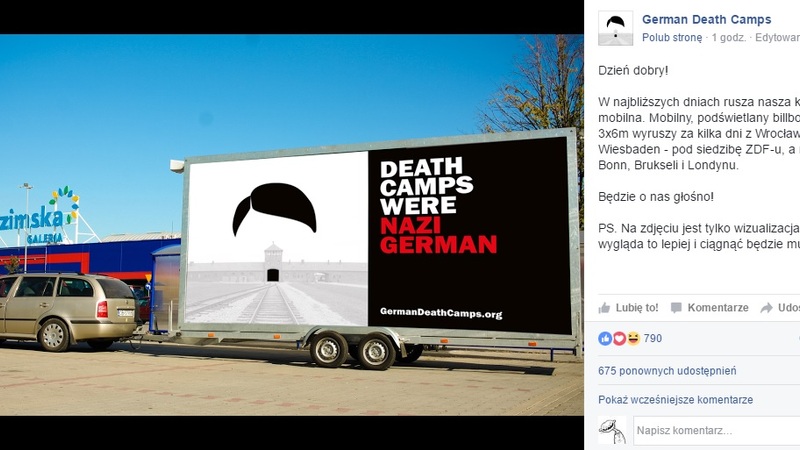This screenshot has width=800, height=450.
Task: Click the blue Like reaction icon
Action: pyautogui.click(x=604, y=339)
